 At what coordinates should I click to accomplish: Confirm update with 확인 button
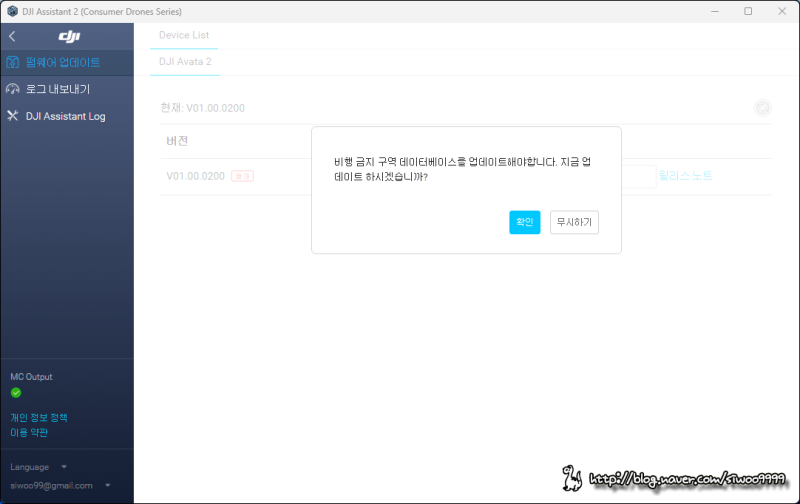point(524,222)
